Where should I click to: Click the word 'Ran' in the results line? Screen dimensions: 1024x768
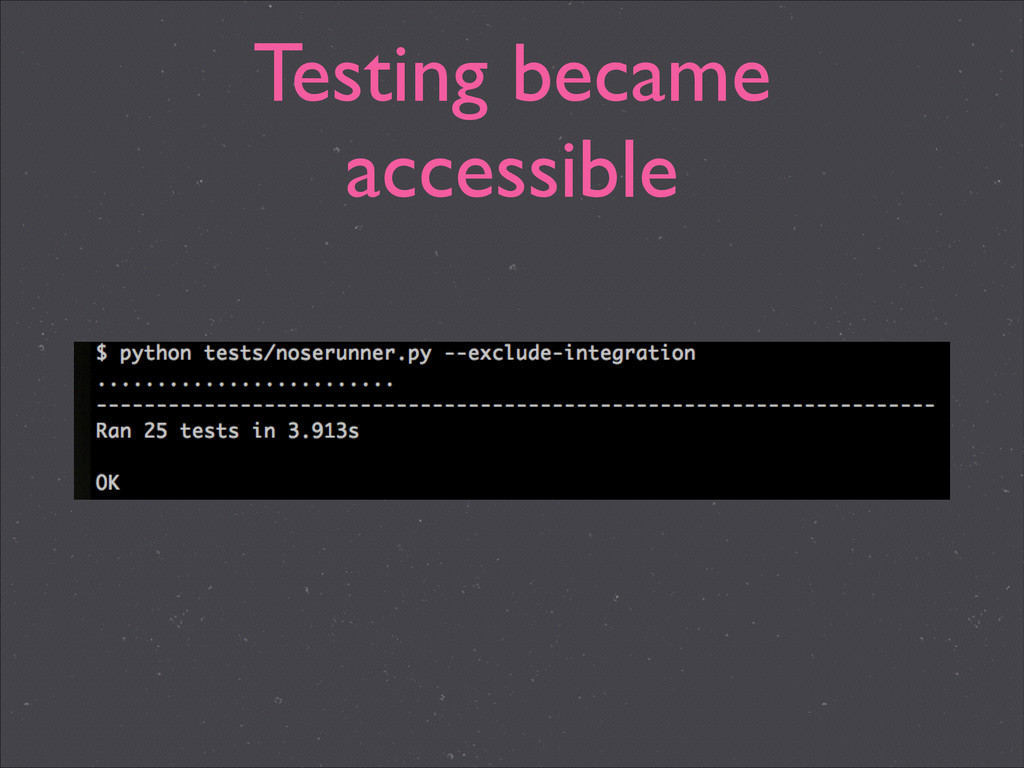coord(114,431)
